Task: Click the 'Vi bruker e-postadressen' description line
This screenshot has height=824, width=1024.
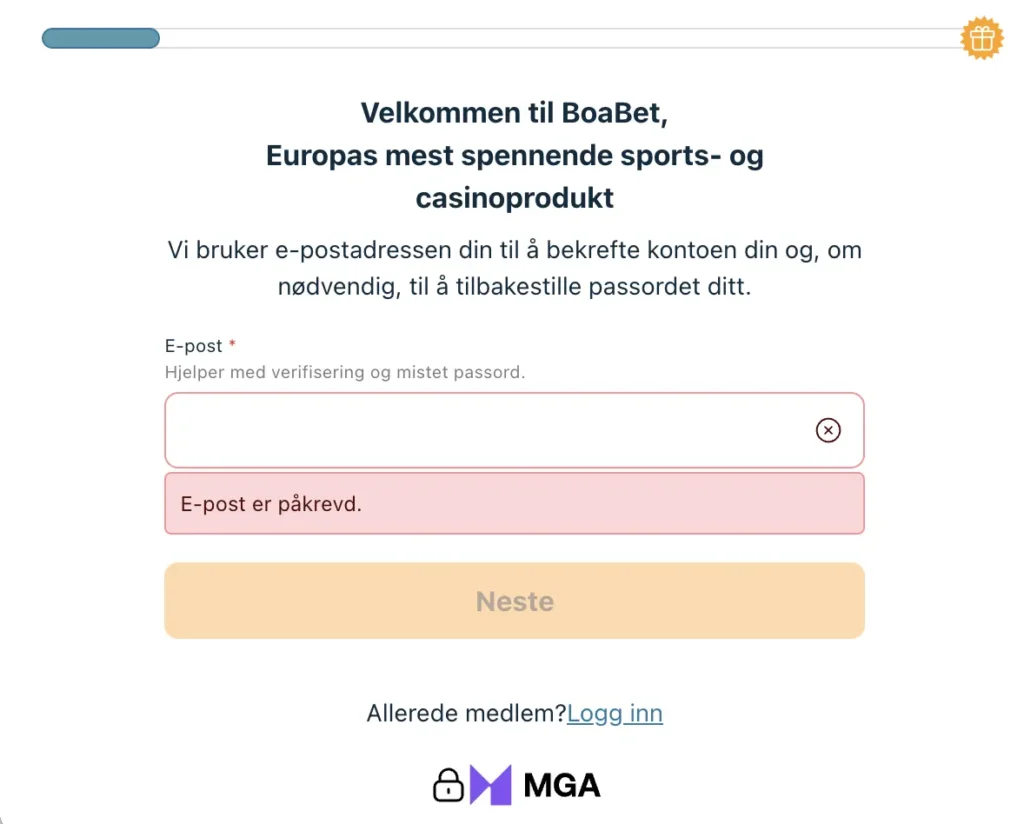Action: [514, 249]
